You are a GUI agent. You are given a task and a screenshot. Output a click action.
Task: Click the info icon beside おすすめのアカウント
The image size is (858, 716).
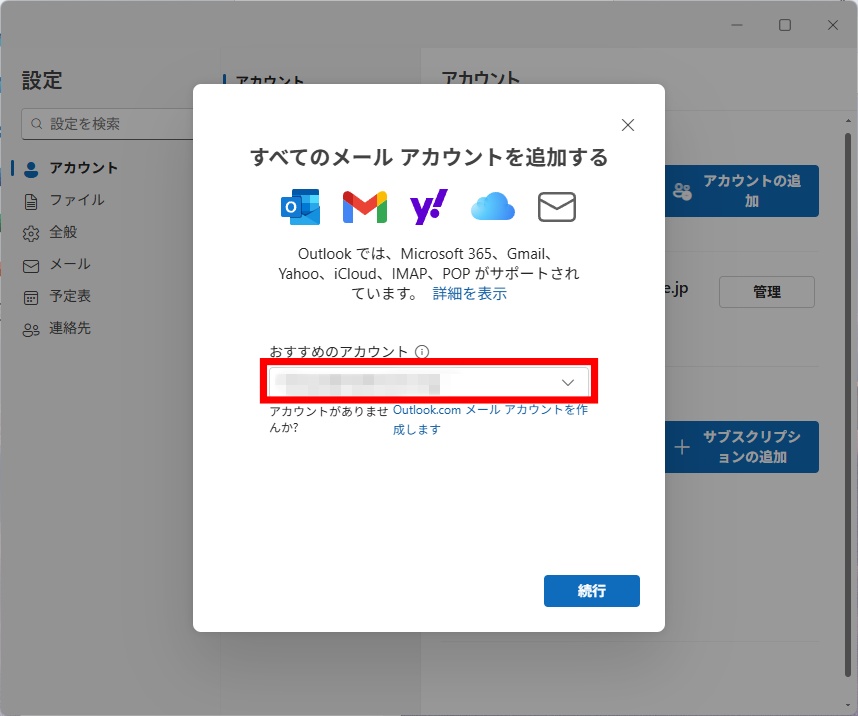[x=422, y=352]
